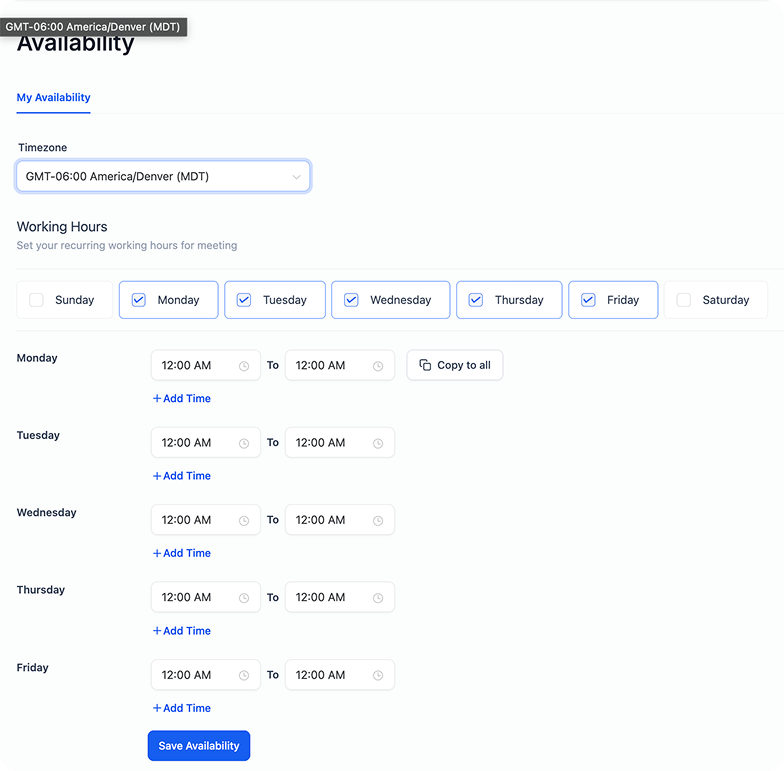
Task: Open Friday's start time picker field
Action: [206, 674]
